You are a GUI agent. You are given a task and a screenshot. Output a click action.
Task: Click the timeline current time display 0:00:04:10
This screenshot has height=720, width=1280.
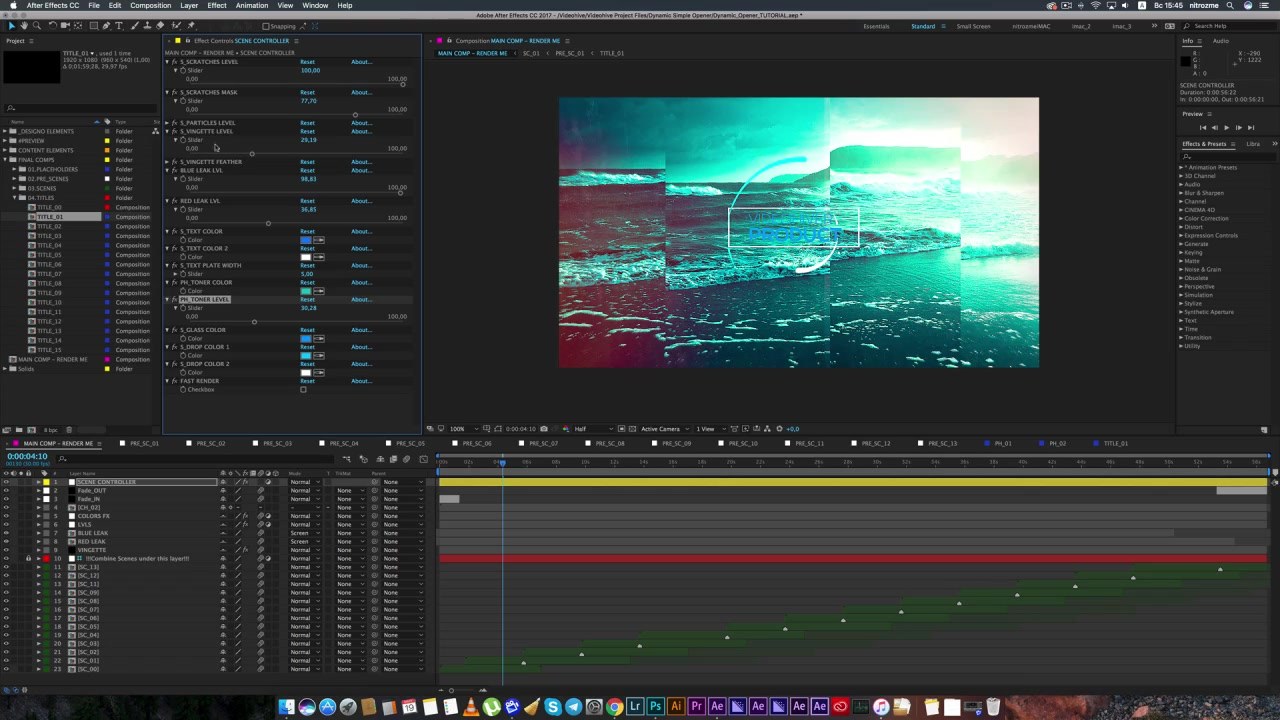coord(27,456)
